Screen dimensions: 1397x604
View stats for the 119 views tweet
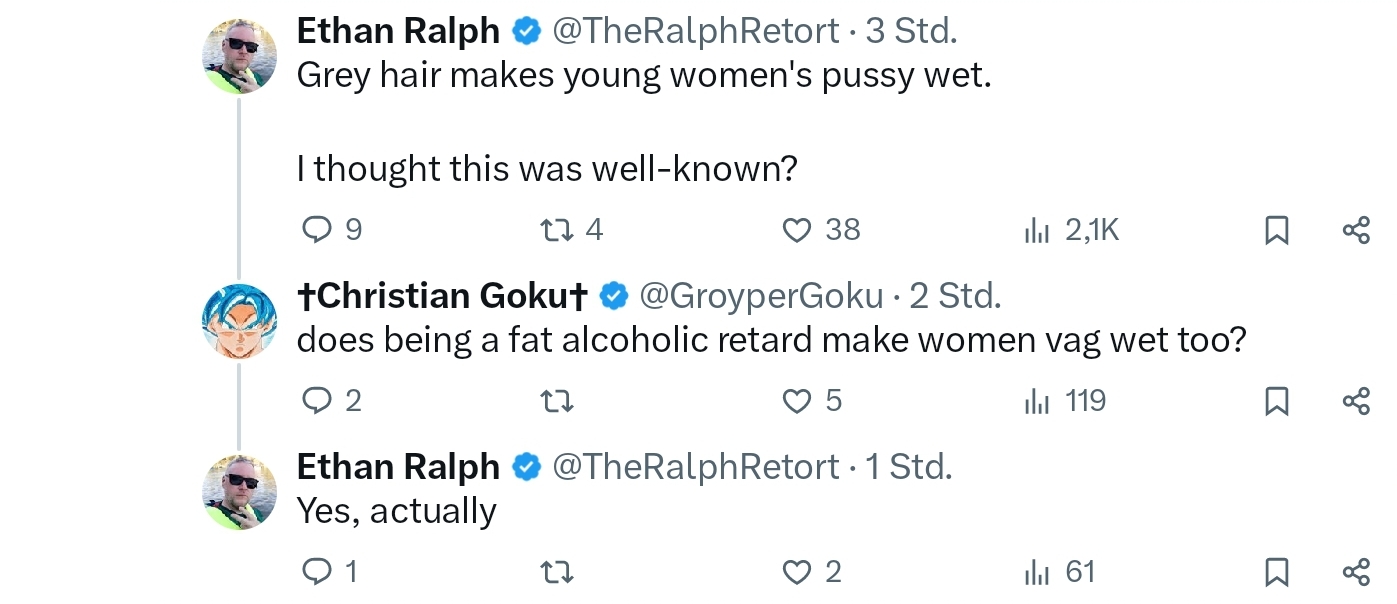click(1036, 401)
